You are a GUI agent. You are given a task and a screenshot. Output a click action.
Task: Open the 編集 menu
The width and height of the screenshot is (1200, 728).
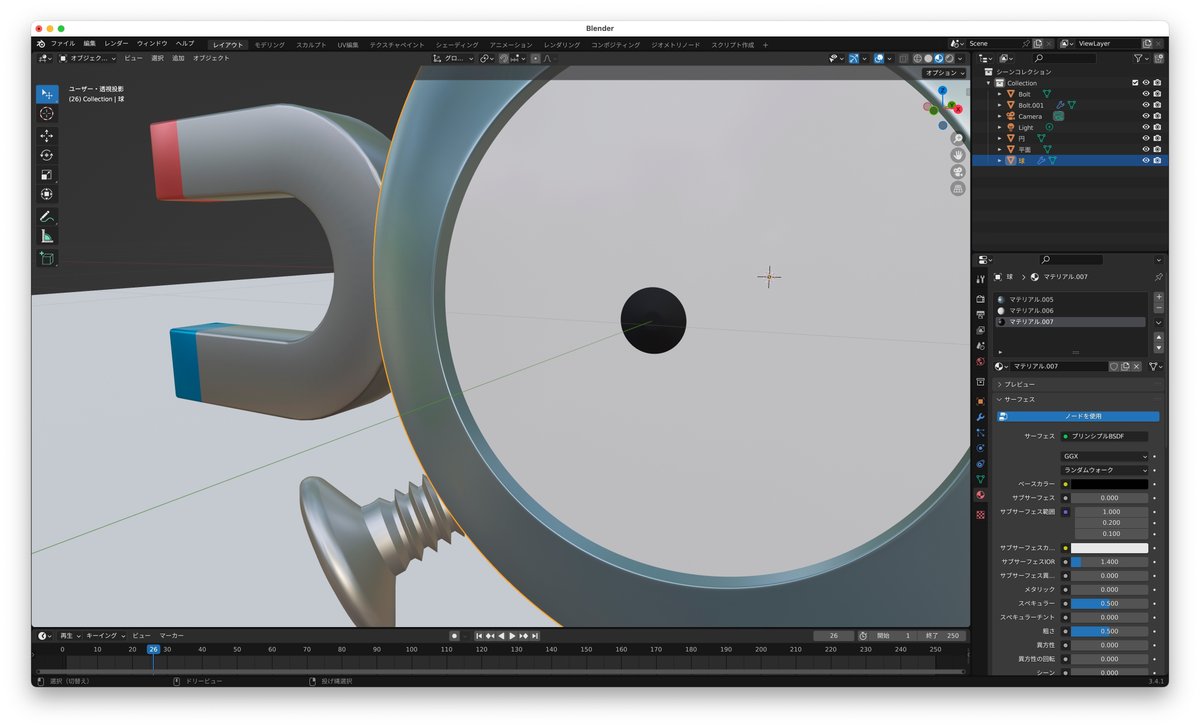point(90,44)
